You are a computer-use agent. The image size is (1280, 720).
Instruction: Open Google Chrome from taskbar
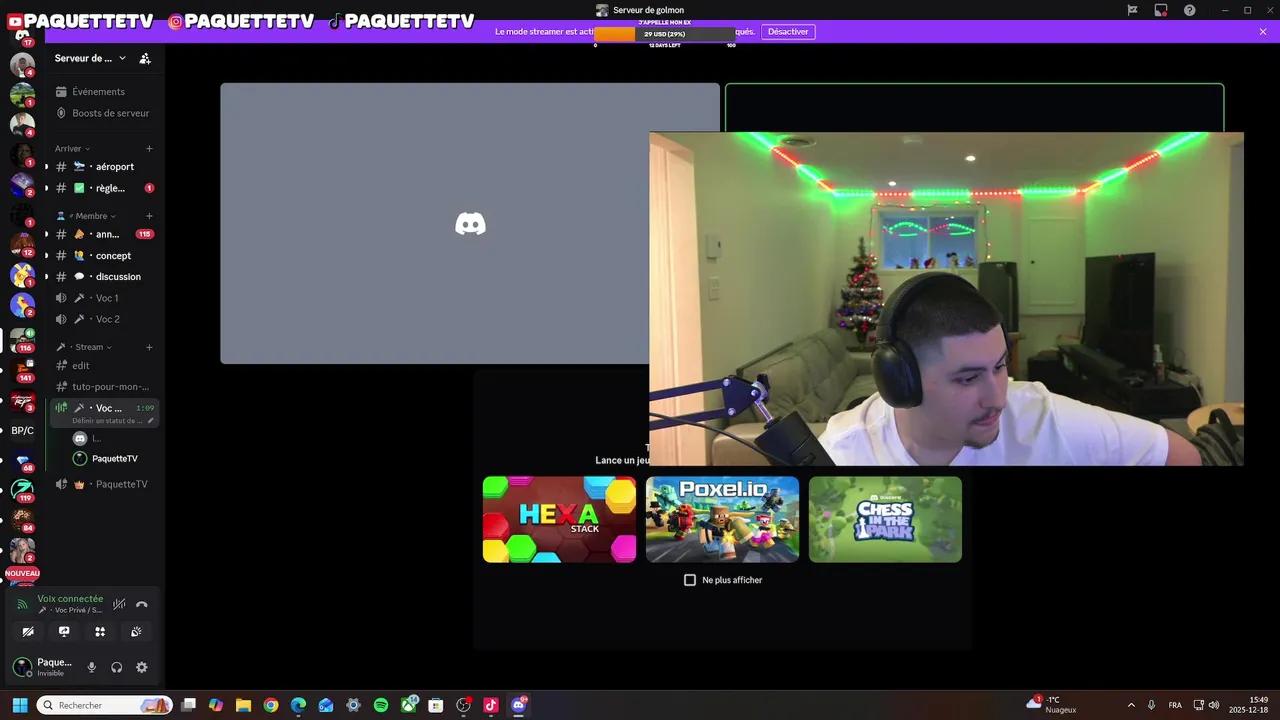[x=271, y=705]
